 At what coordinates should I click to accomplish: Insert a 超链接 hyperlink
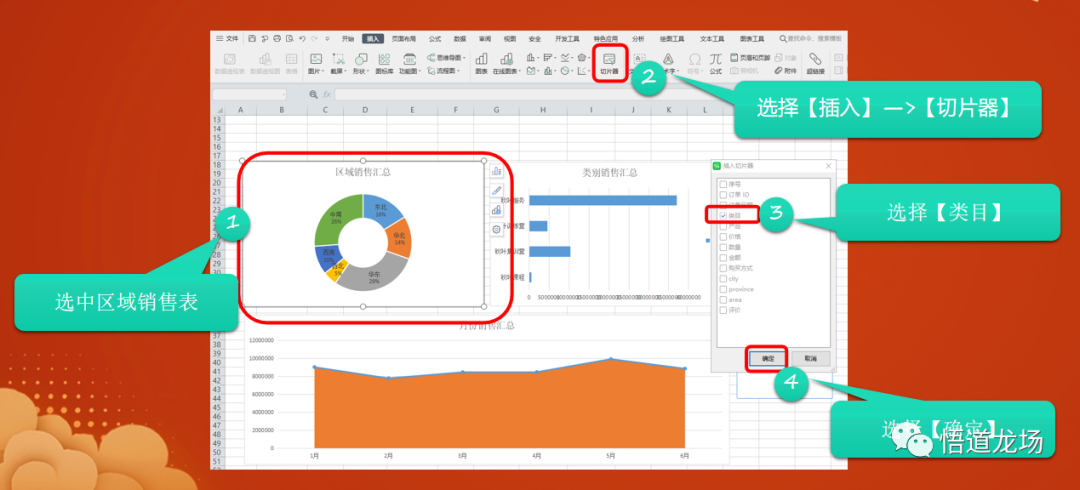[x=816, y=63]
